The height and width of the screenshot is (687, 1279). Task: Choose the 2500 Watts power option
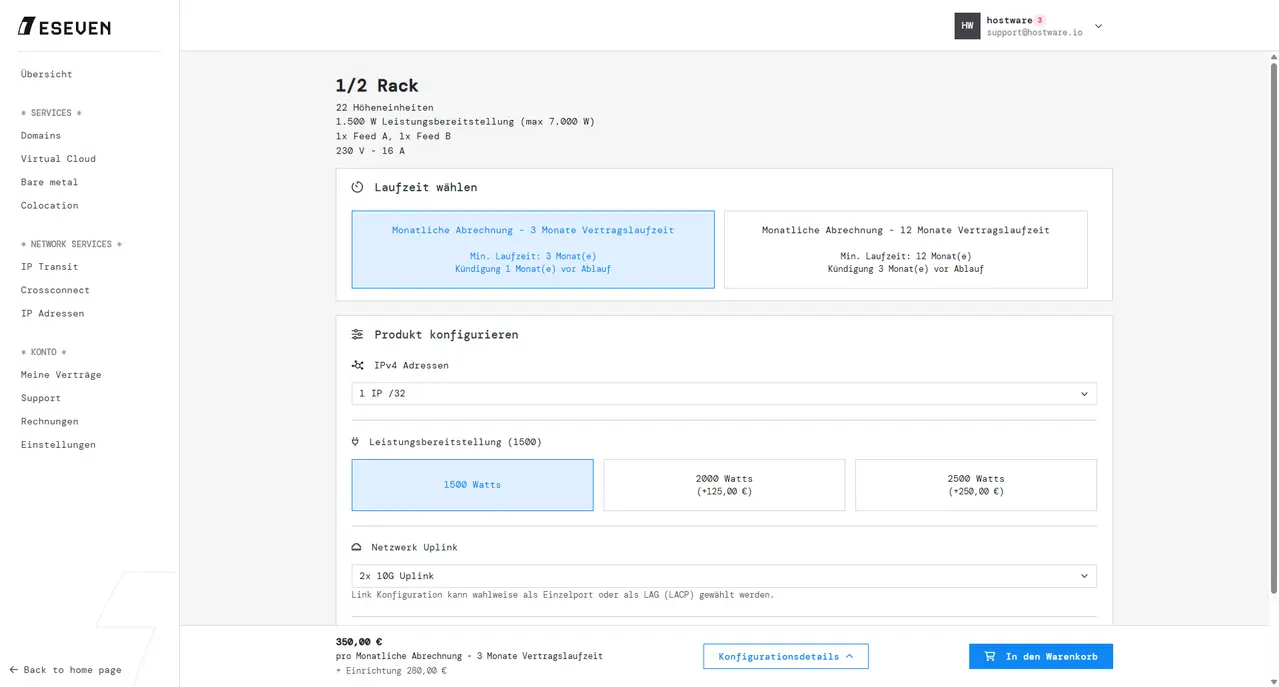[976, 485]
